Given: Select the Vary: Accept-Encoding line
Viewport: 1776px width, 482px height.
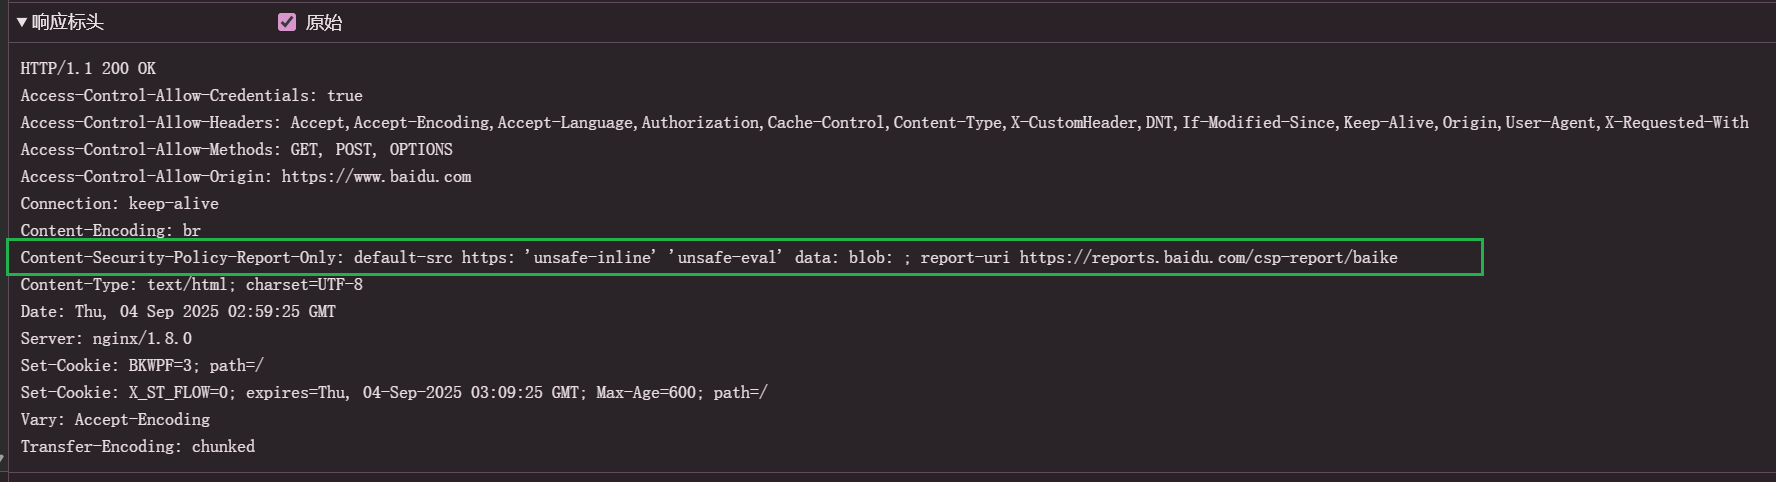Looking at the screenshot, I should pos(115,419).
